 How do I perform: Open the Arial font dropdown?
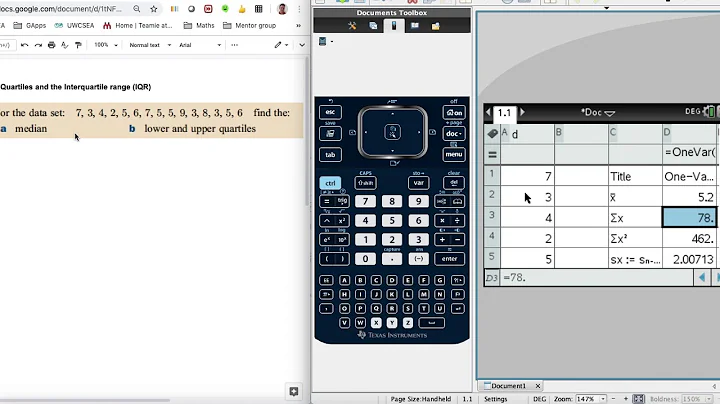[200, 45]
